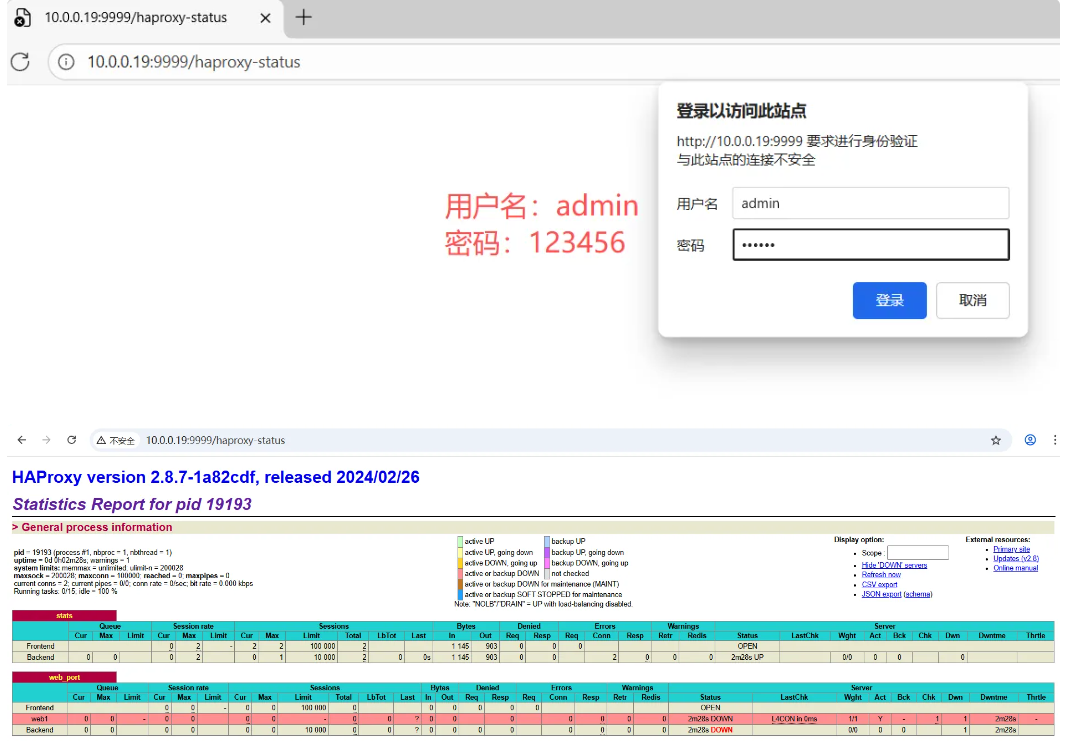This screenshot has width=1068, height=741.
Task: Open the Online manual link
Action: (x=1015, y=568)
